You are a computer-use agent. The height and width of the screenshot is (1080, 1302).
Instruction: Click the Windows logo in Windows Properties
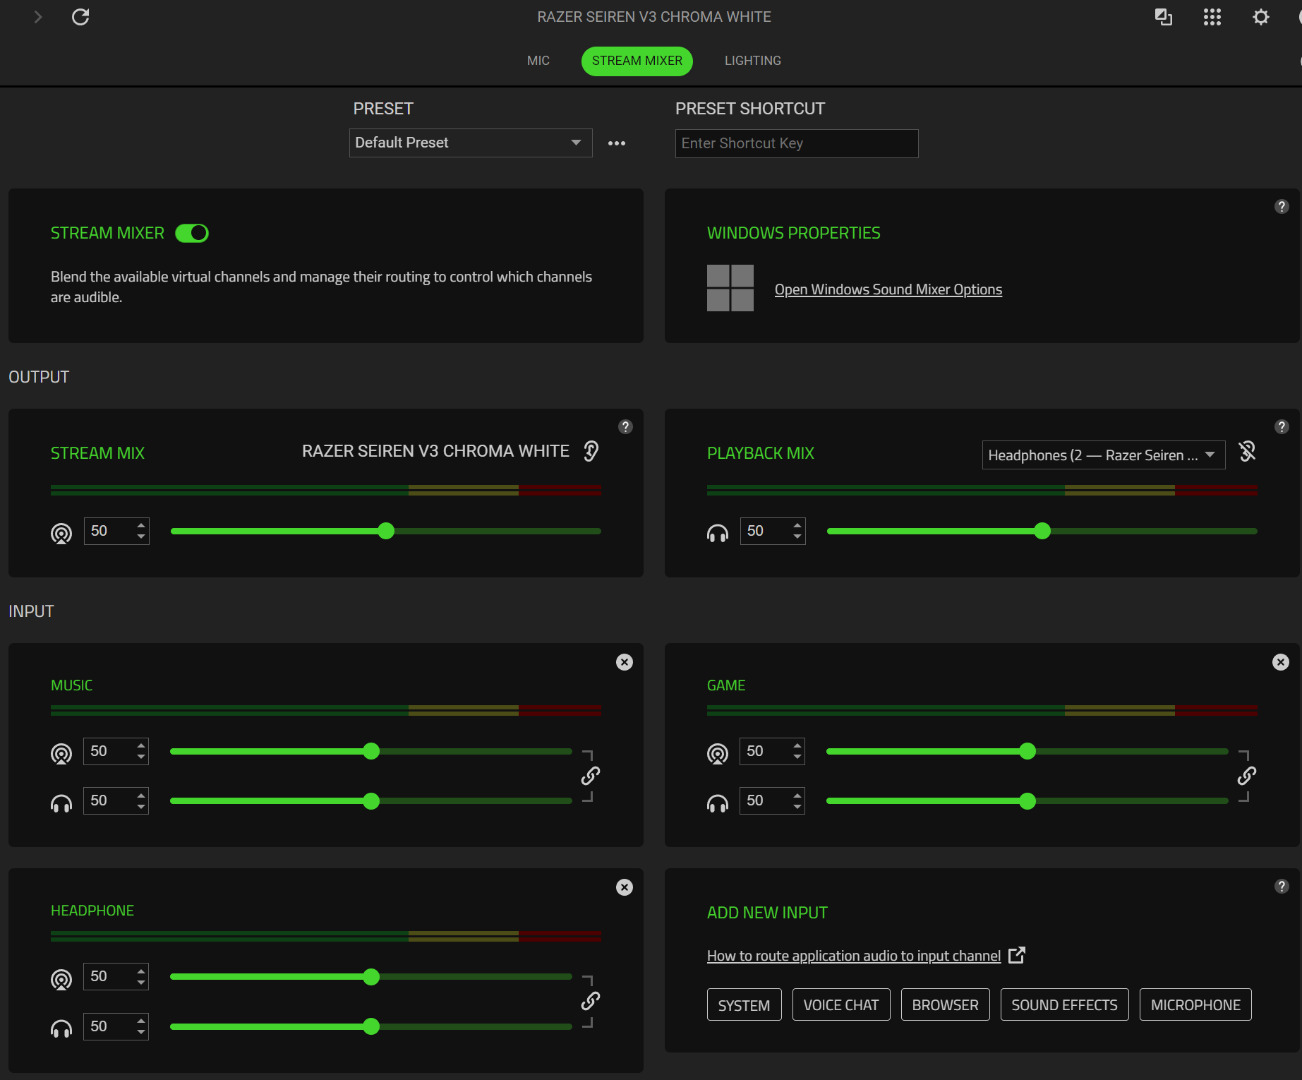click(x=730, y=289)
